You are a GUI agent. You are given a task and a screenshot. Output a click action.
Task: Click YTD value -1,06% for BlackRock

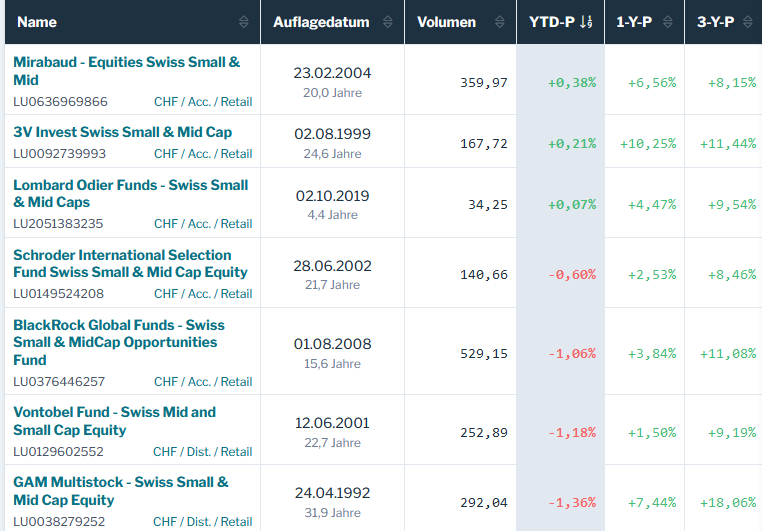pyautogui.click(x=572, y=353)
